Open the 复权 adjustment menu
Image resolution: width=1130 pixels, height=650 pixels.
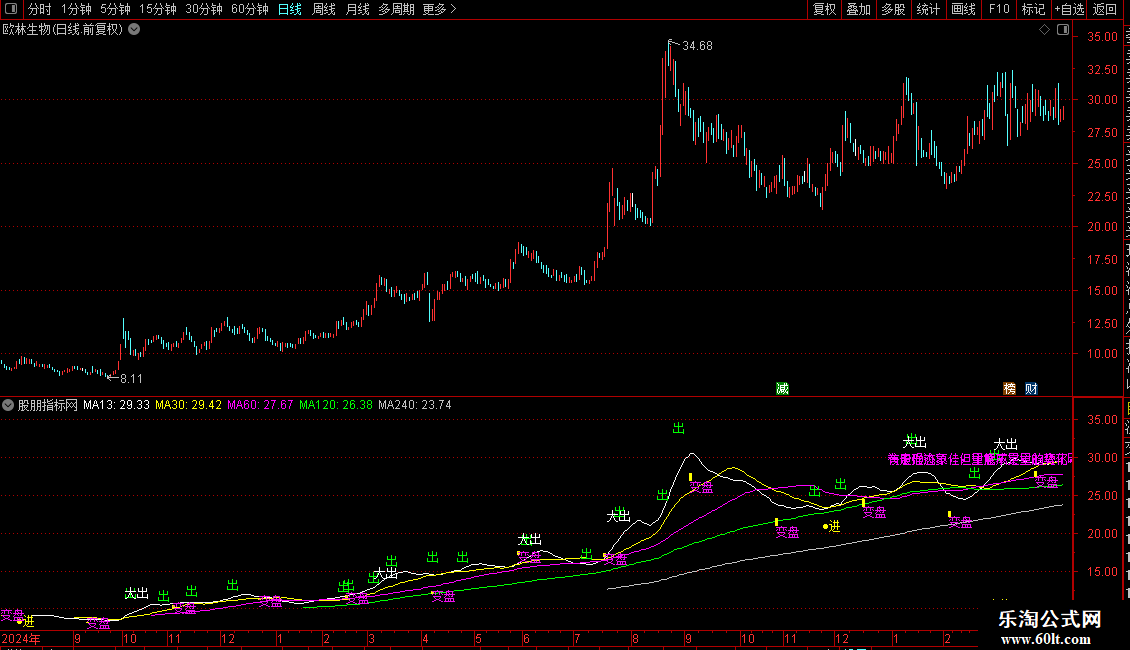coord(824,9)
